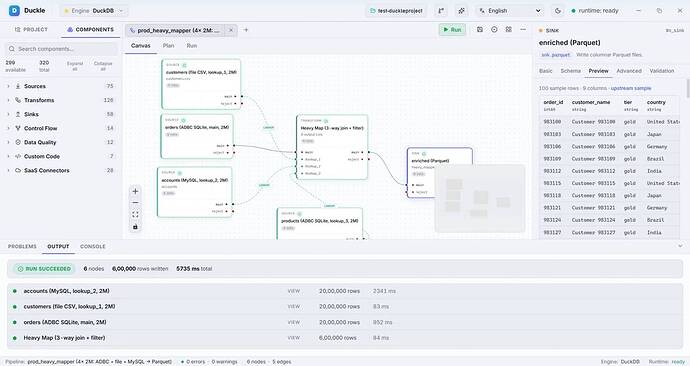690x366 pixels.
Task: Select the Canvas view tab
Action: click(141, 46)
